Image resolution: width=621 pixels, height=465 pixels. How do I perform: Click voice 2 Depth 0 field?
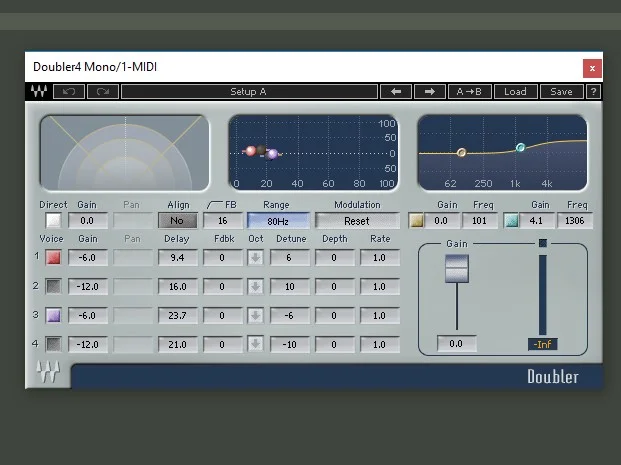(x=334, y=286)
